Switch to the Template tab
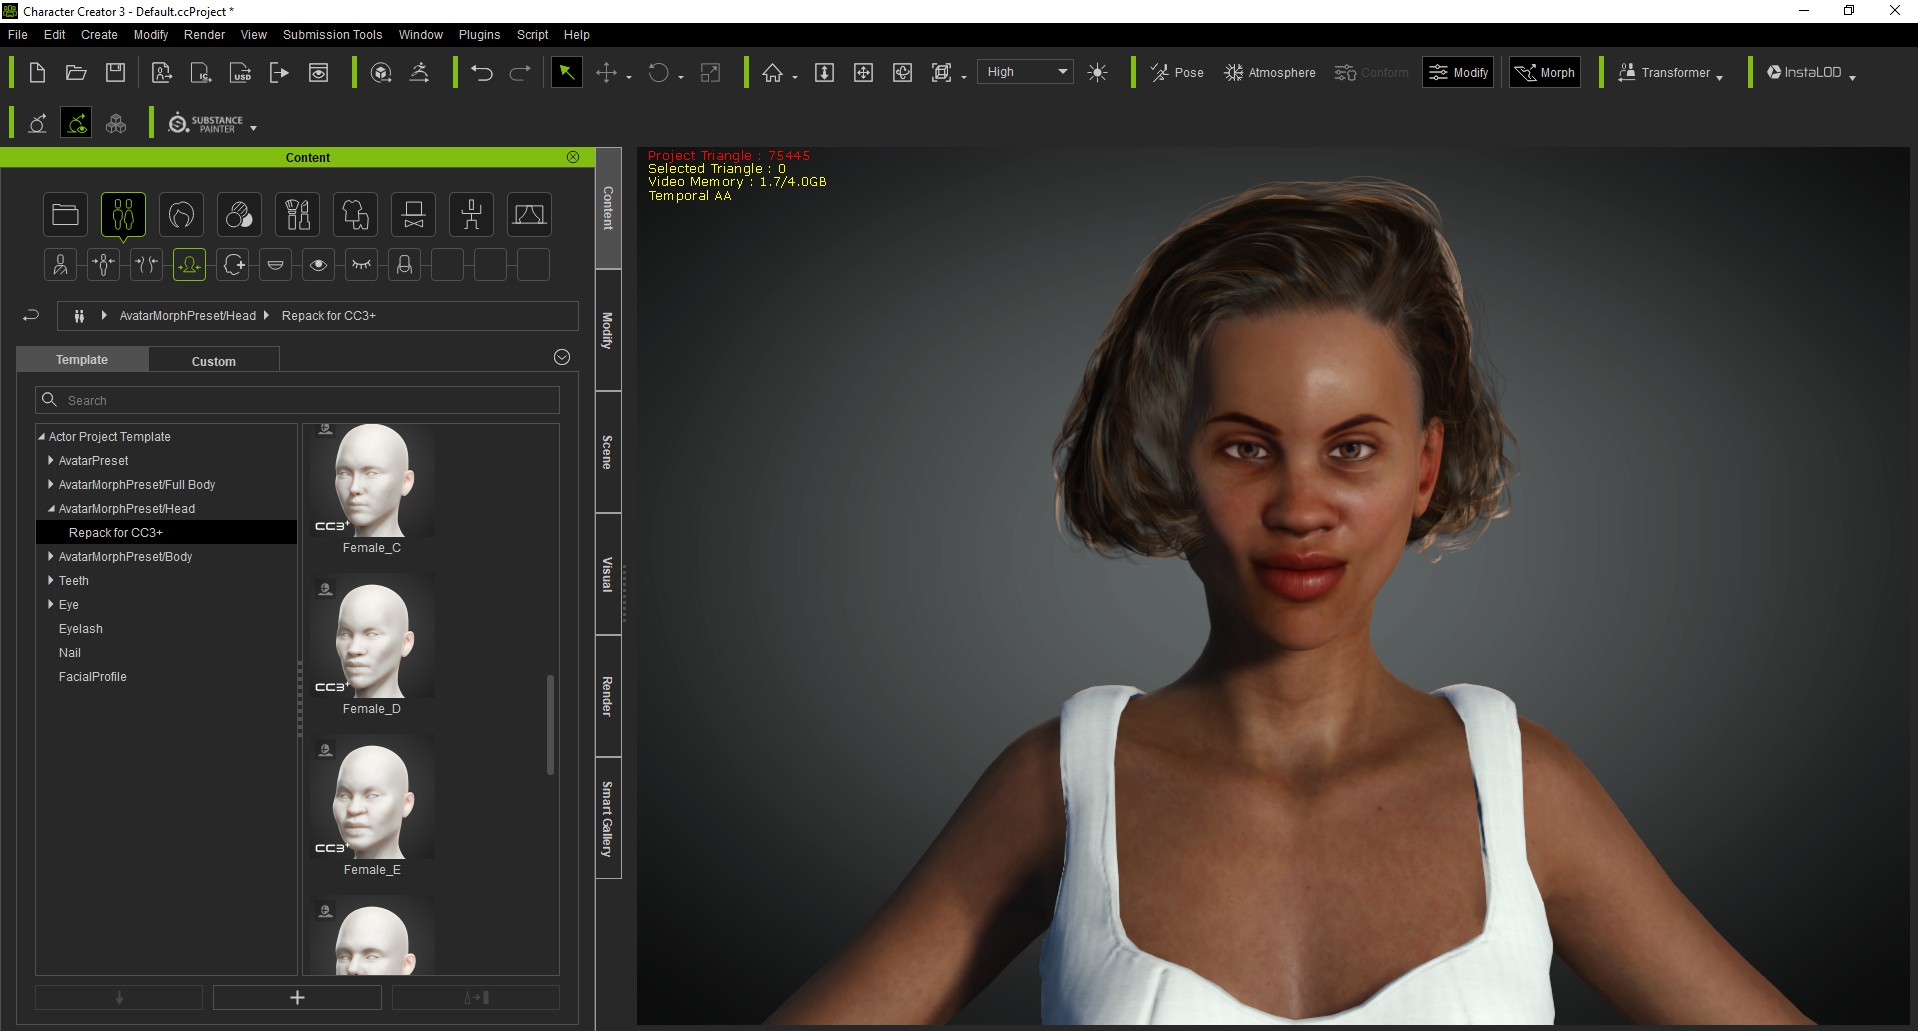This screenshot has width=1918, height=1031. [82, 360]
